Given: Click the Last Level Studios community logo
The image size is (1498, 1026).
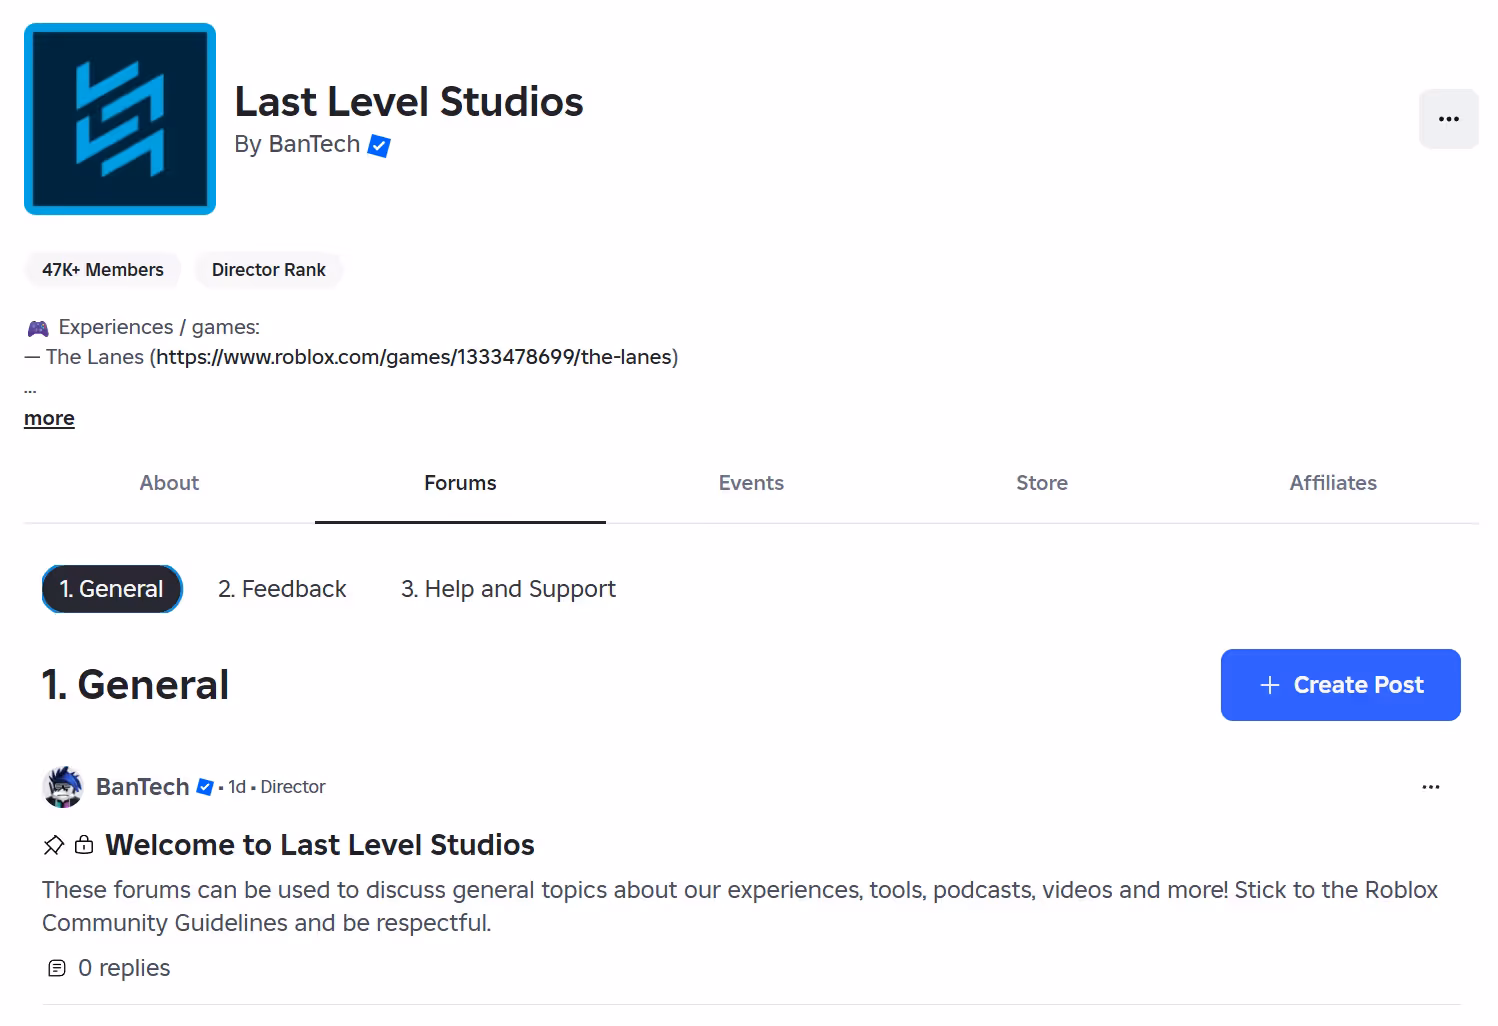Looking at the screenshot, I should 119,119.
